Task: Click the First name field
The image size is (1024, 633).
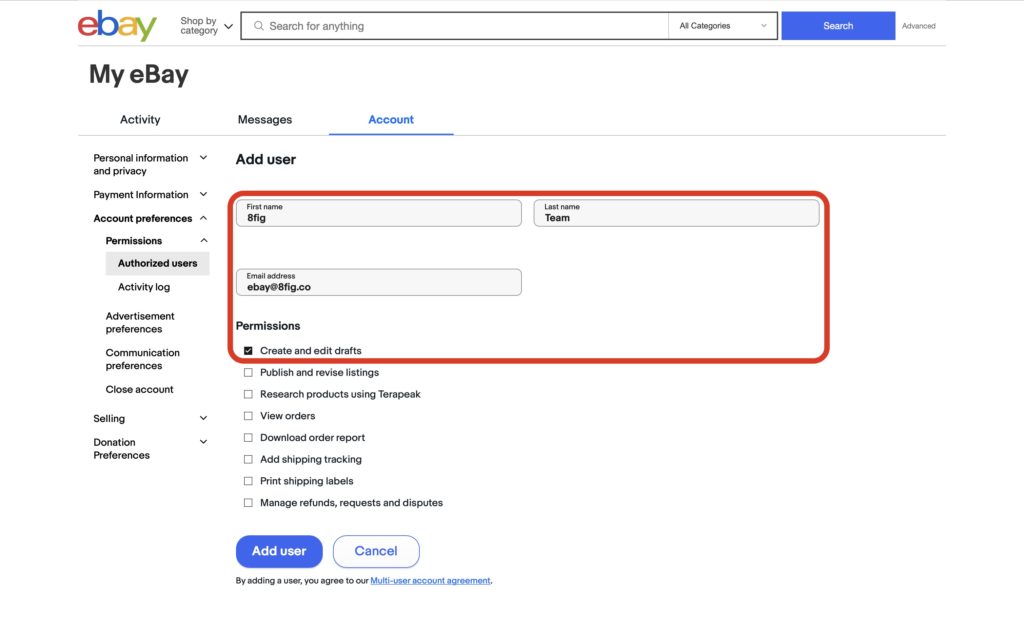Action: point(379,213)
